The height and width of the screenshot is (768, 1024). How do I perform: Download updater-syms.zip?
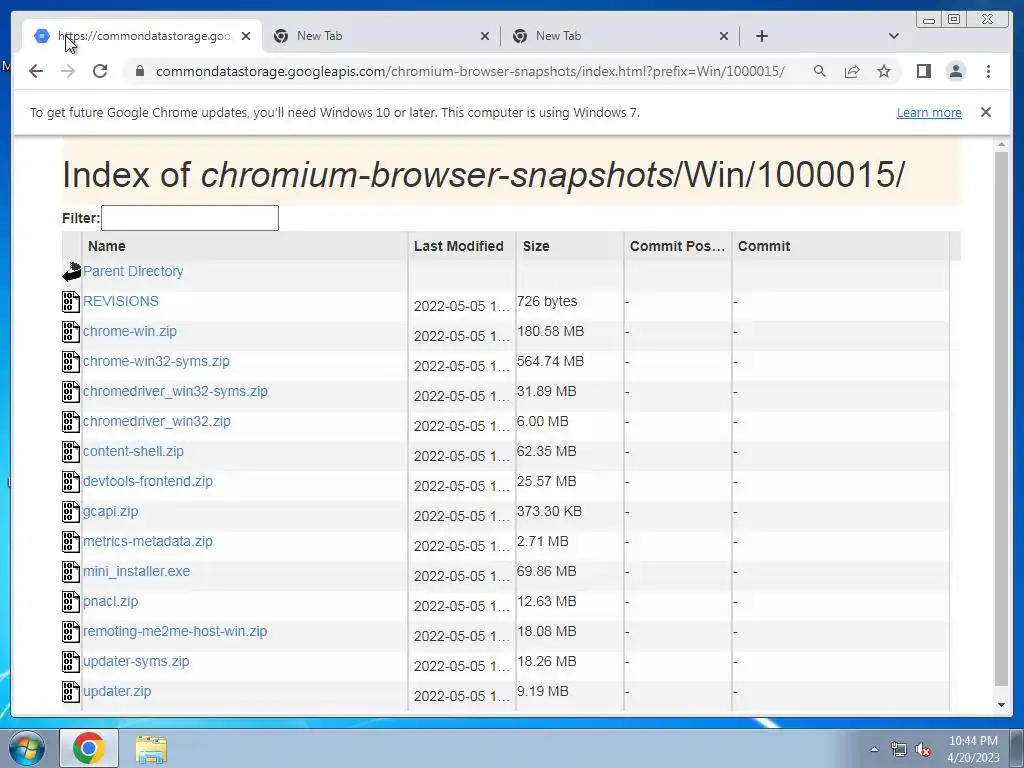click(136, 662)
